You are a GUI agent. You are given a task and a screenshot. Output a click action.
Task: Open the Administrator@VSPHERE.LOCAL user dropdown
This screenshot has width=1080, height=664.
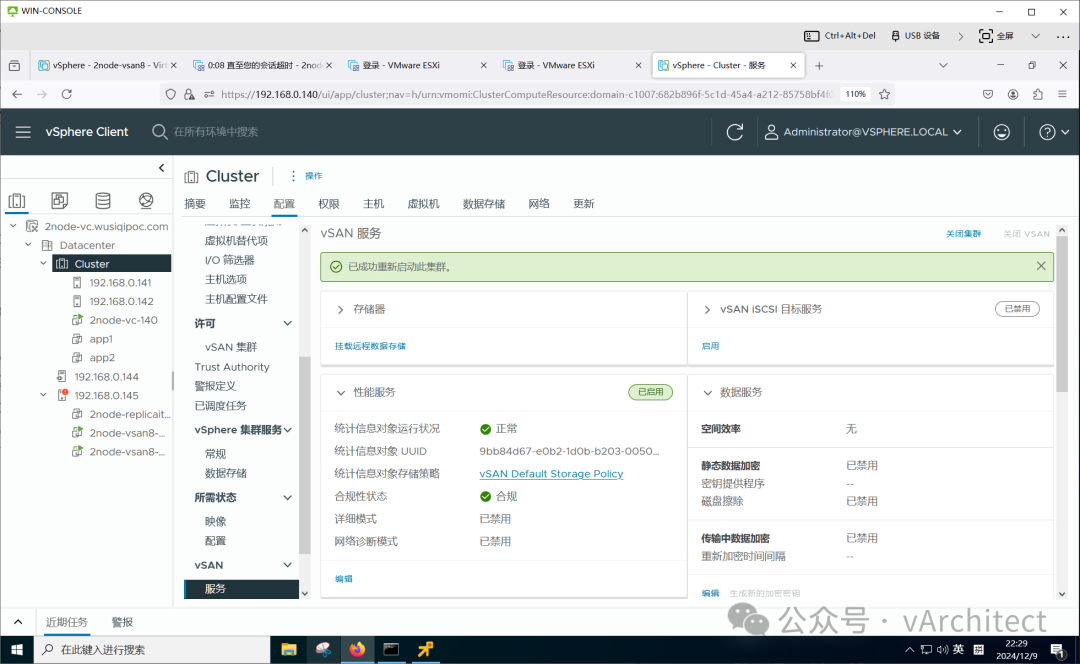862,132
